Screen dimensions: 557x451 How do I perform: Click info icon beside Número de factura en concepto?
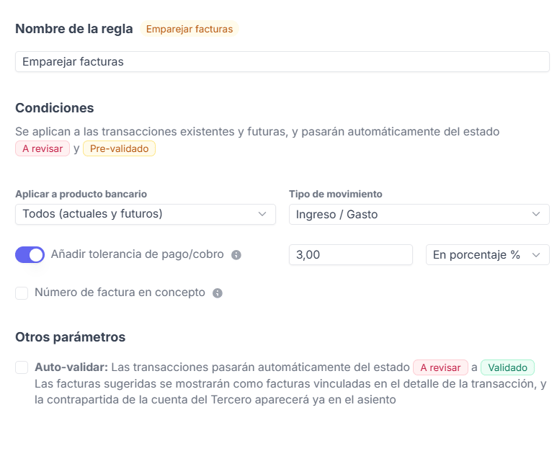click(217, 293)
